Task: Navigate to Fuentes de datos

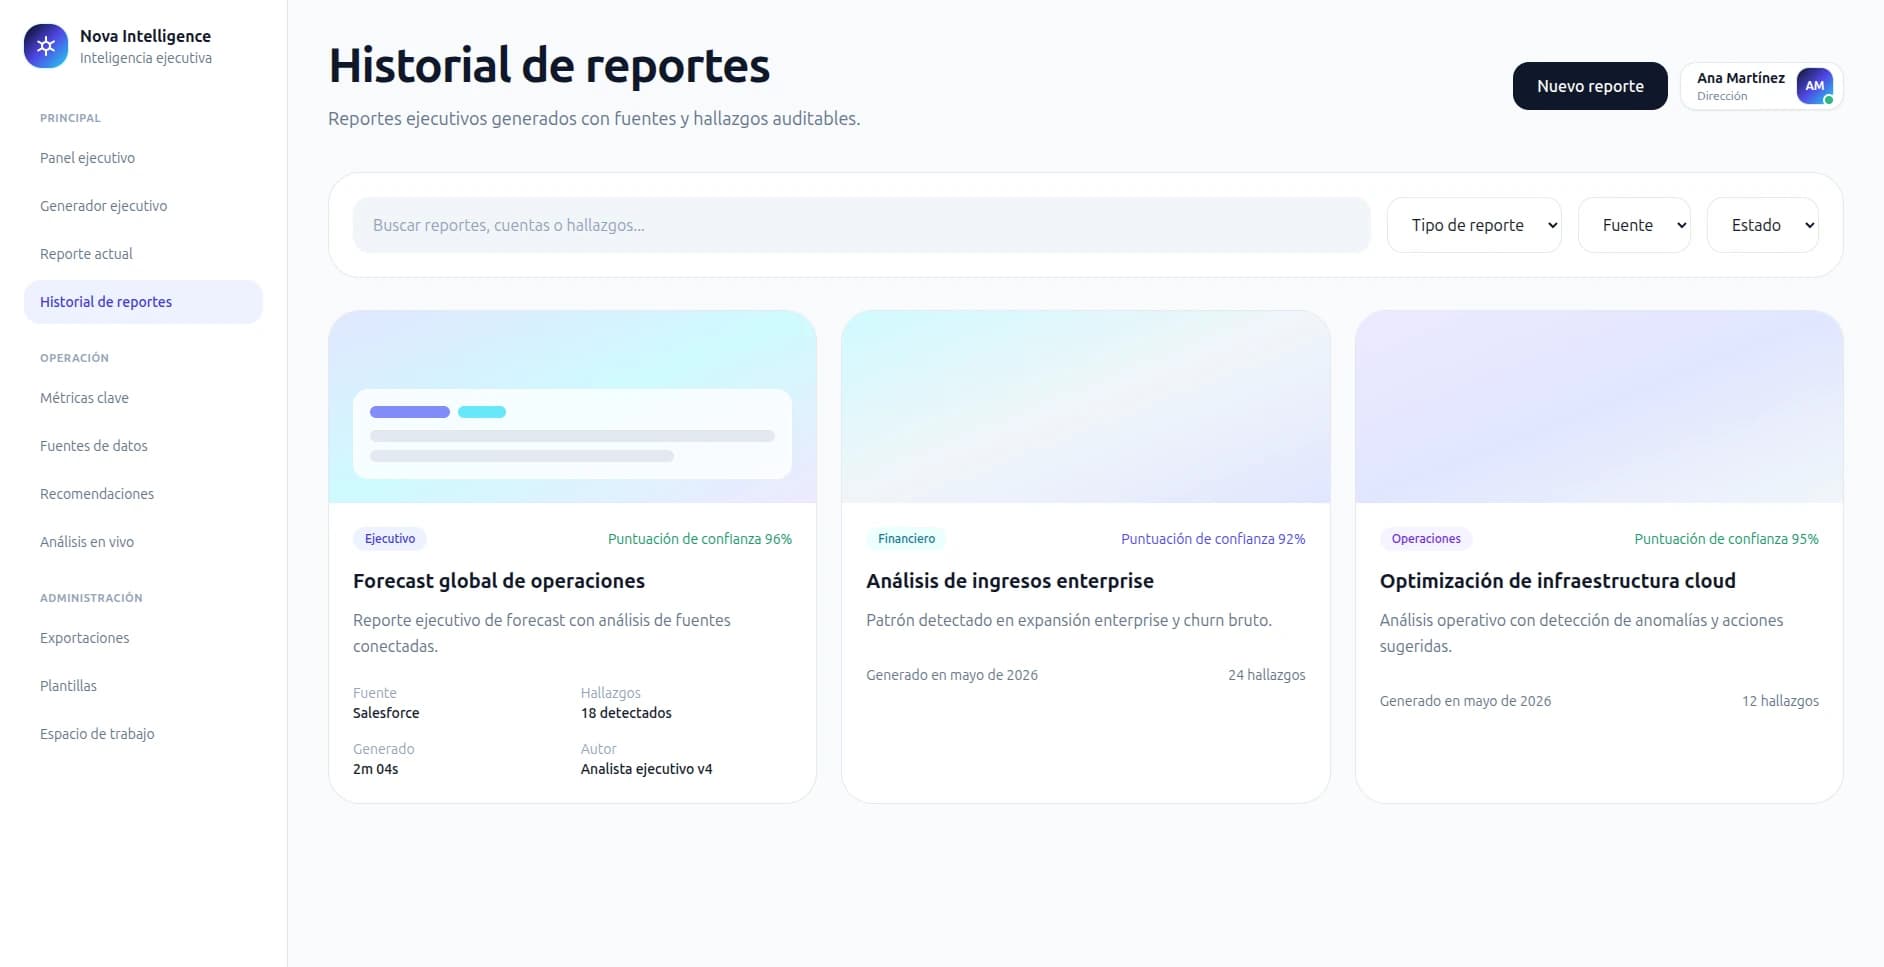Action: coord(143,446)
